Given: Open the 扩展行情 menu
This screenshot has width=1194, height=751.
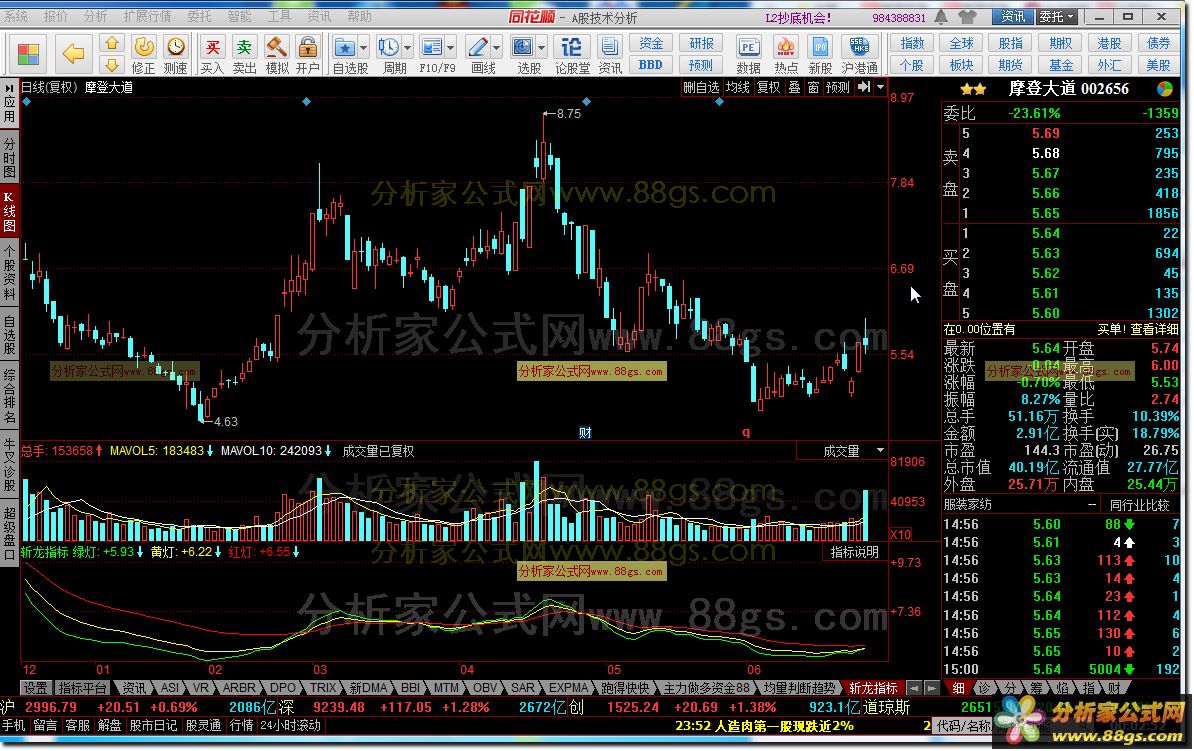Looking at the screenshot, I should [x=147, y=16].
